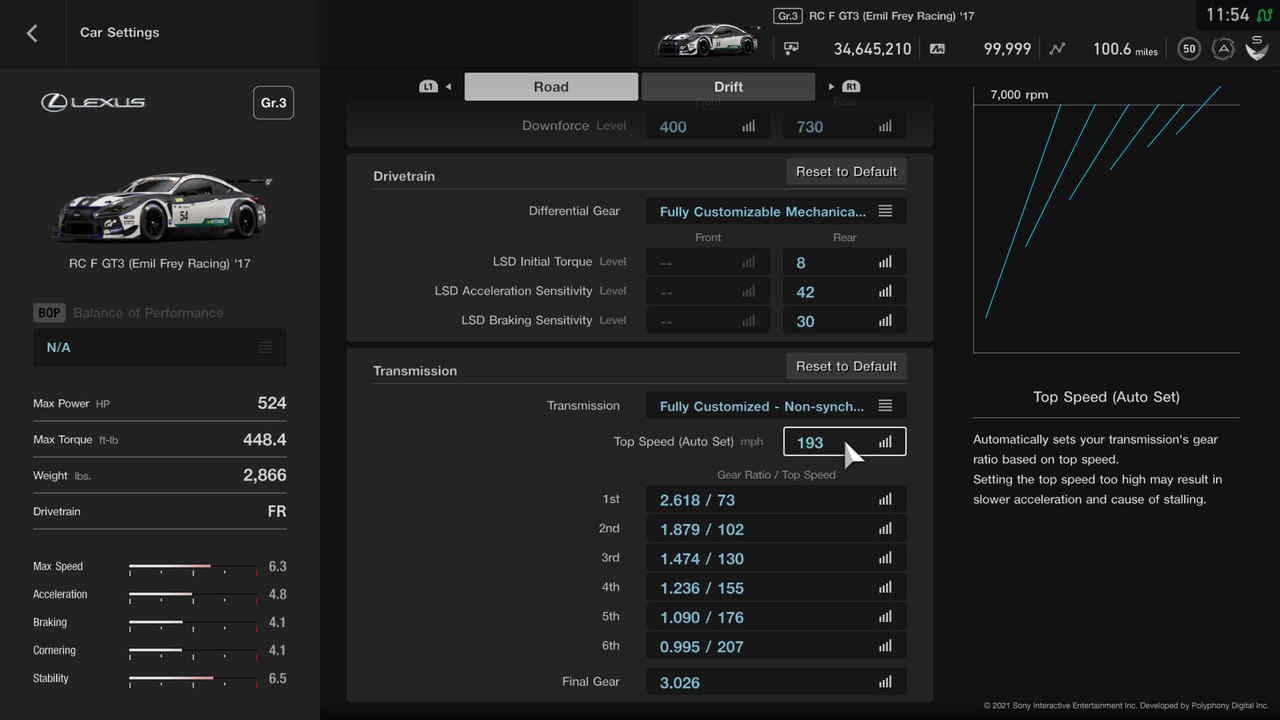This screenshot has width=1280, height=720.
Task: Edit 2nd gear ratio 1.879
Action: click(777, 529)
